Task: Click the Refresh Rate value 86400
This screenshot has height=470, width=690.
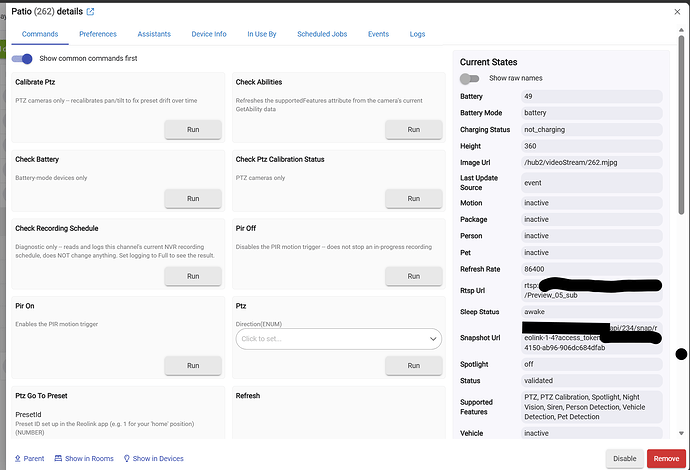Action: click(592, 269)
